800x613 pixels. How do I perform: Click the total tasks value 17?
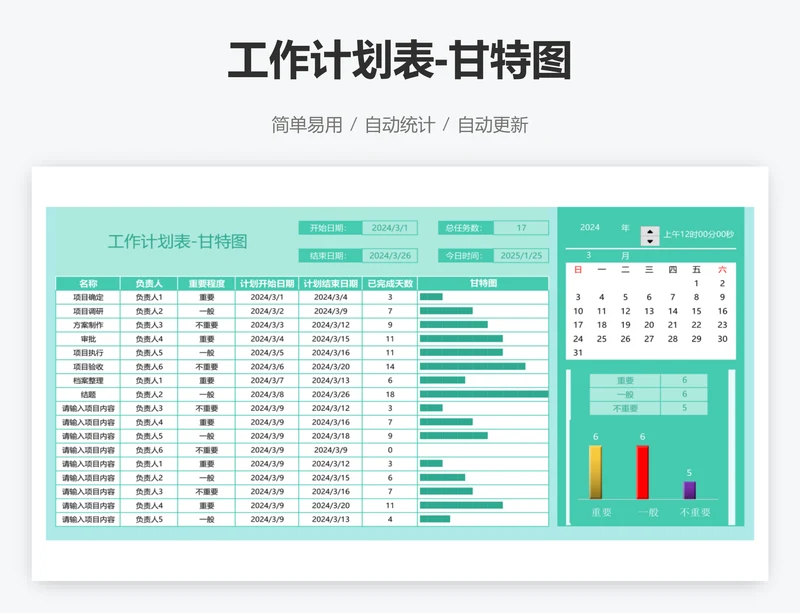[521, 228]
